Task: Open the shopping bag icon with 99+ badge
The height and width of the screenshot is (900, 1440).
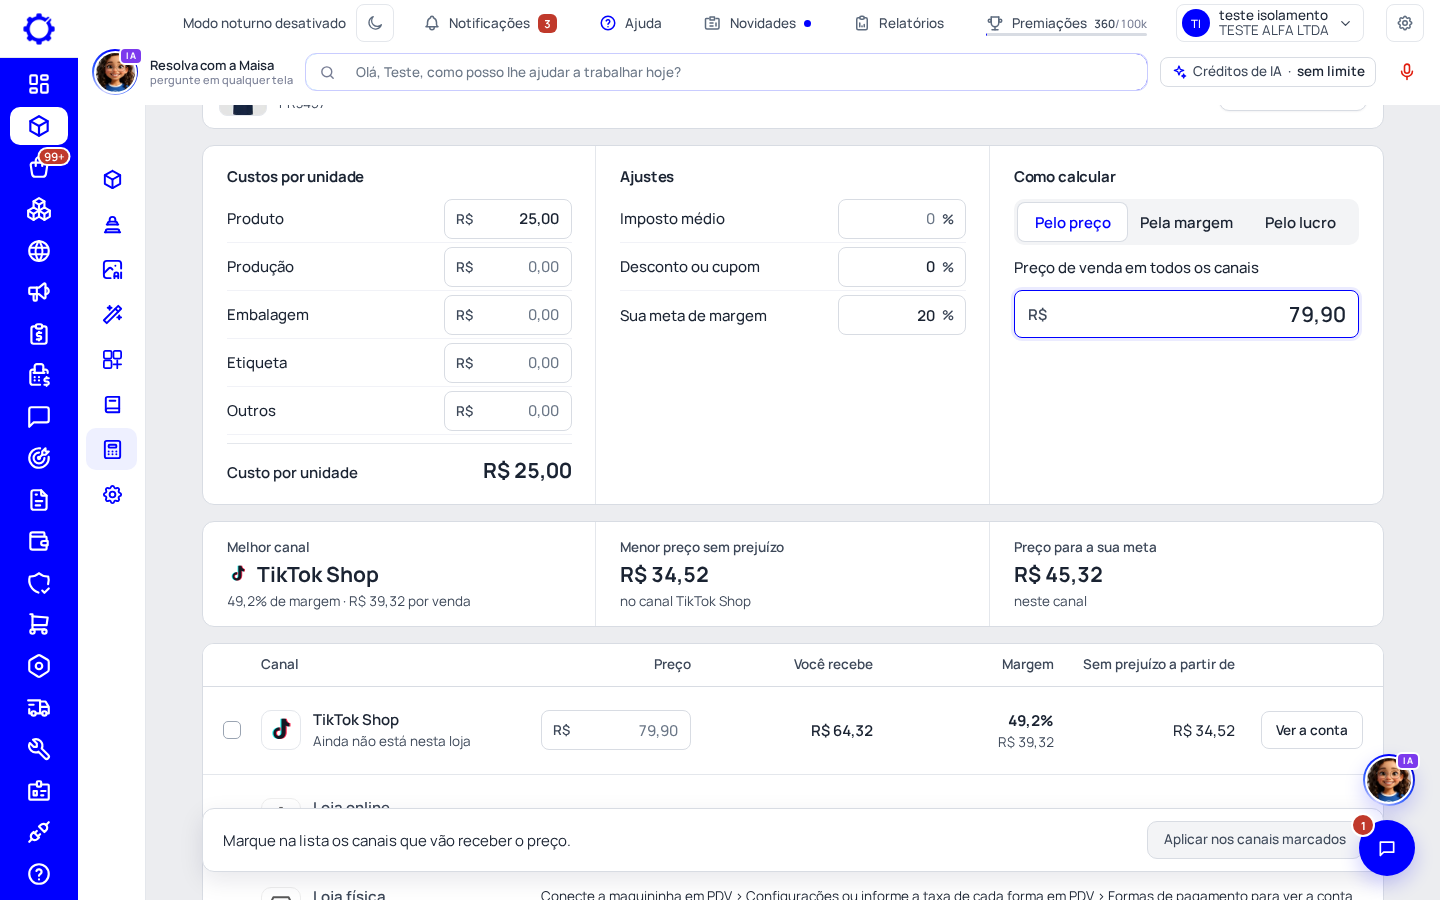Action: tap(39, 167)
